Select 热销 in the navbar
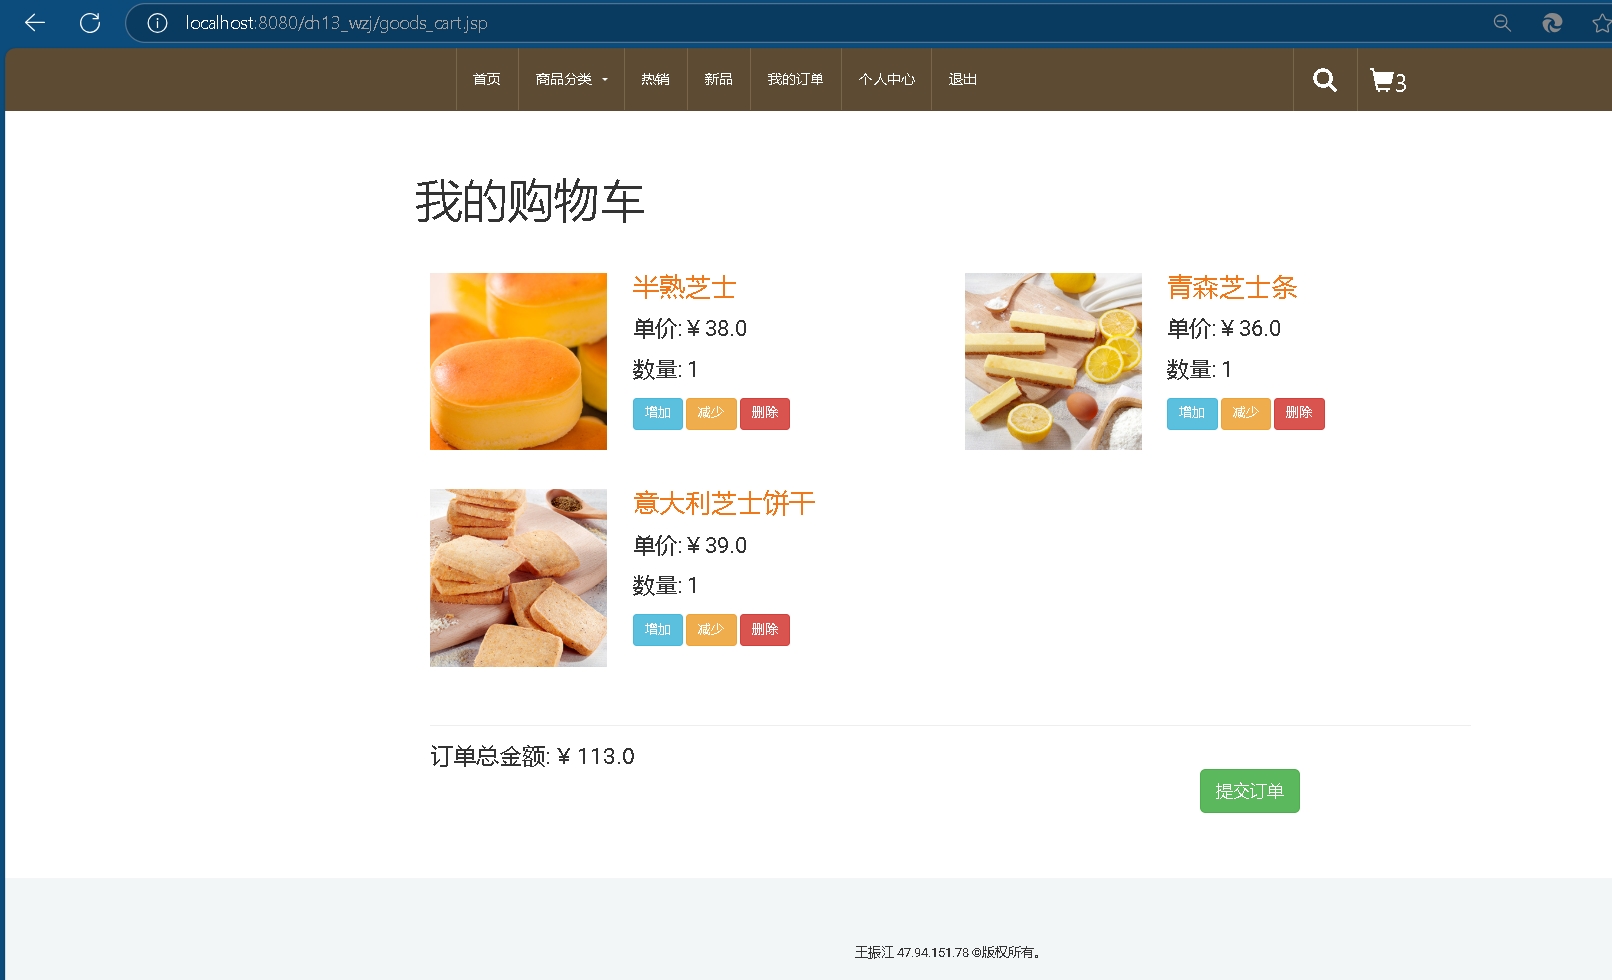1612x980 pixels. pyautogui.click(x=655, y=79)
